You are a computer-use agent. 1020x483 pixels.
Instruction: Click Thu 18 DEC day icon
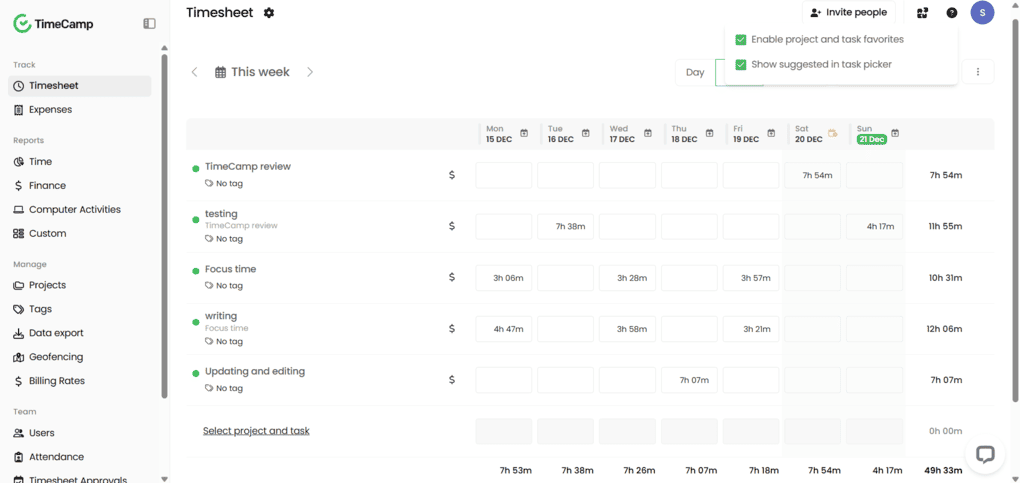[x=709, y=133]
